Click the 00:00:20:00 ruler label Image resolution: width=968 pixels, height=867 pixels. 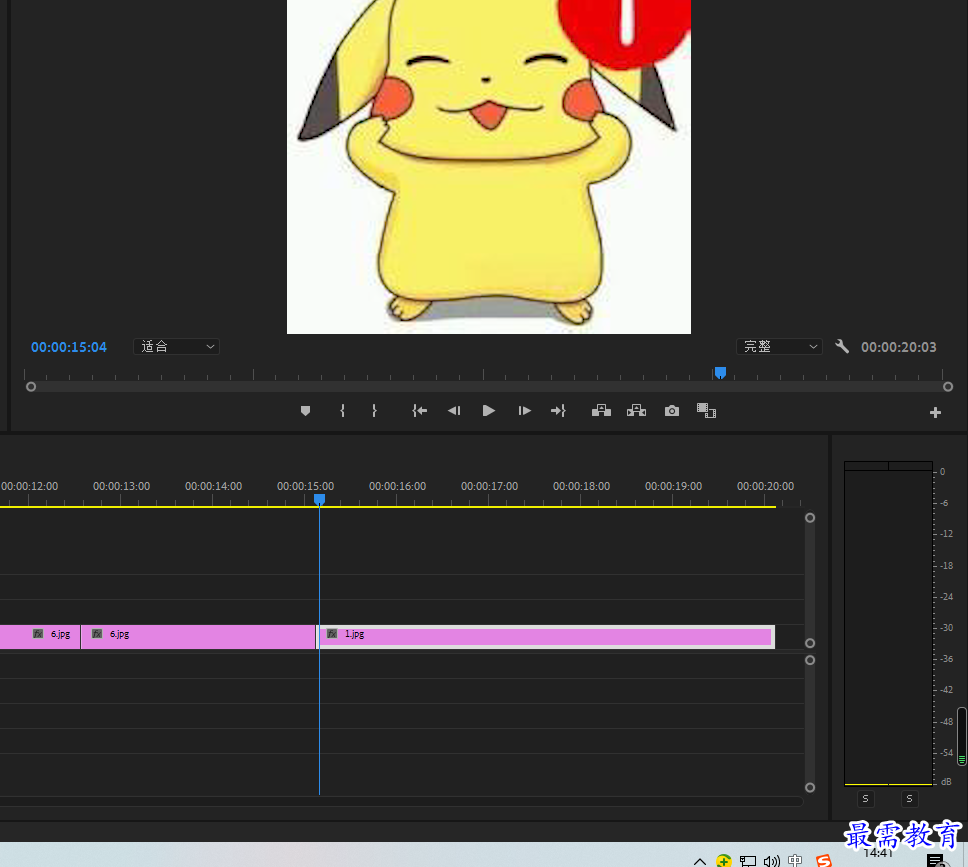click(x=766, y=486)
